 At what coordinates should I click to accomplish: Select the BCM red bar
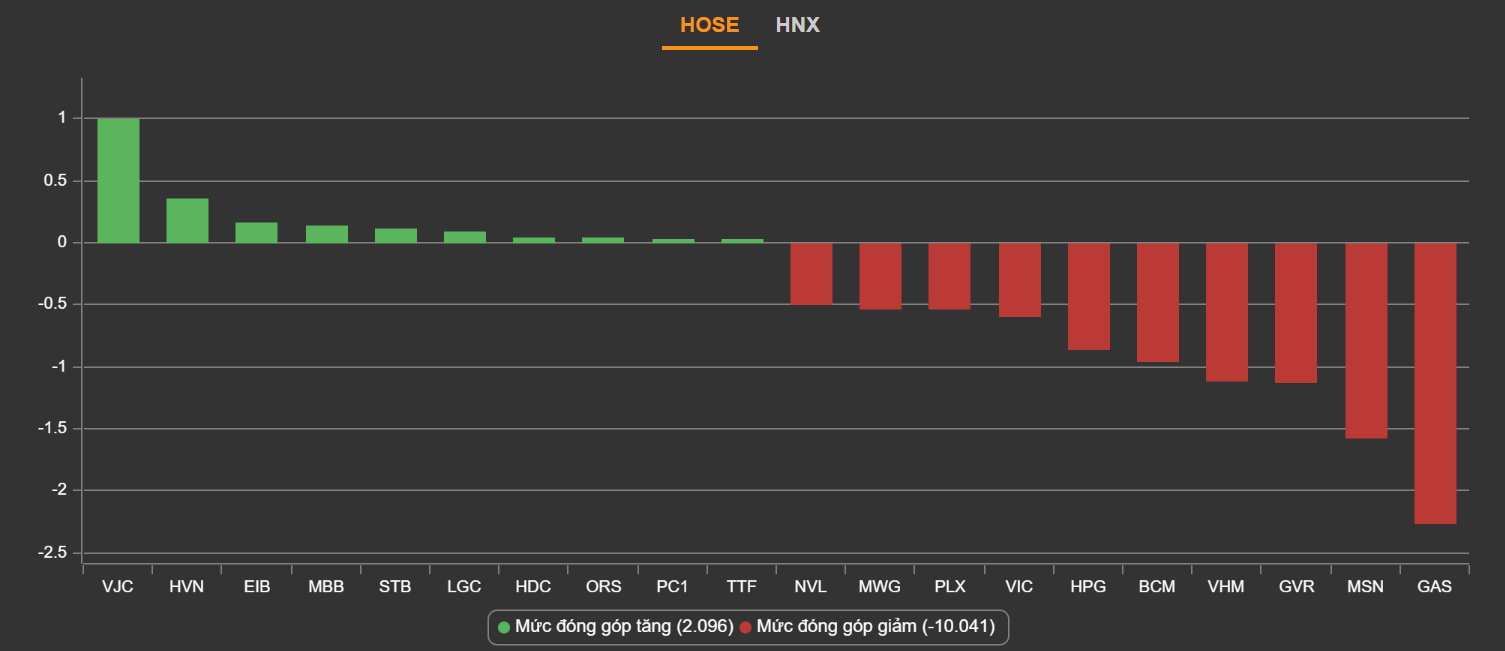[1157, 302]
